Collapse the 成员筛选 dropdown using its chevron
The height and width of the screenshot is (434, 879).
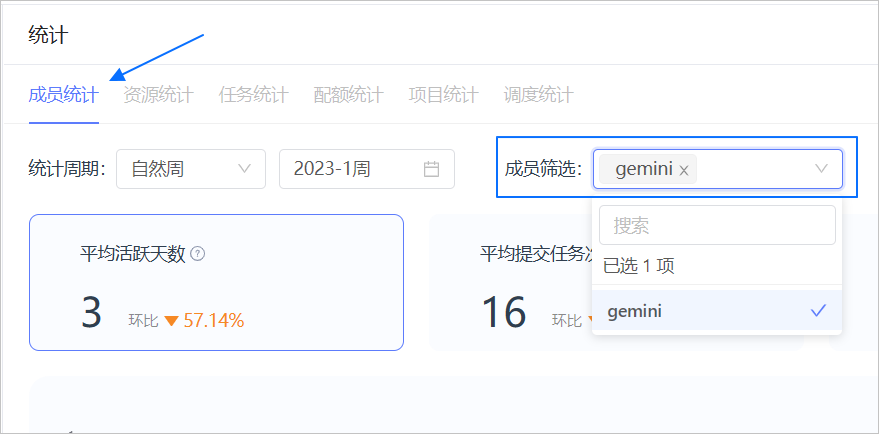click(x=822, y=169)
